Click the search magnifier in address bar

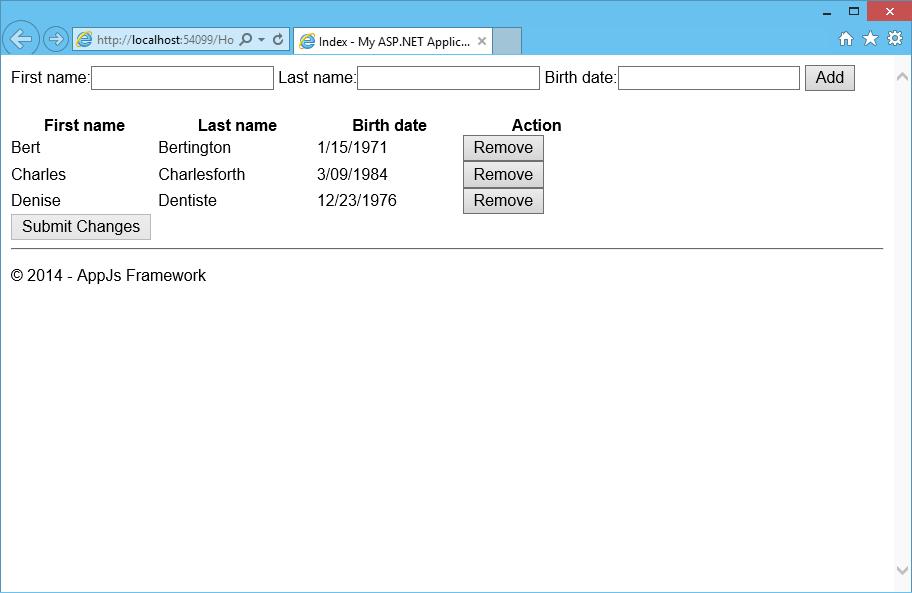click(x=246, y=40)
